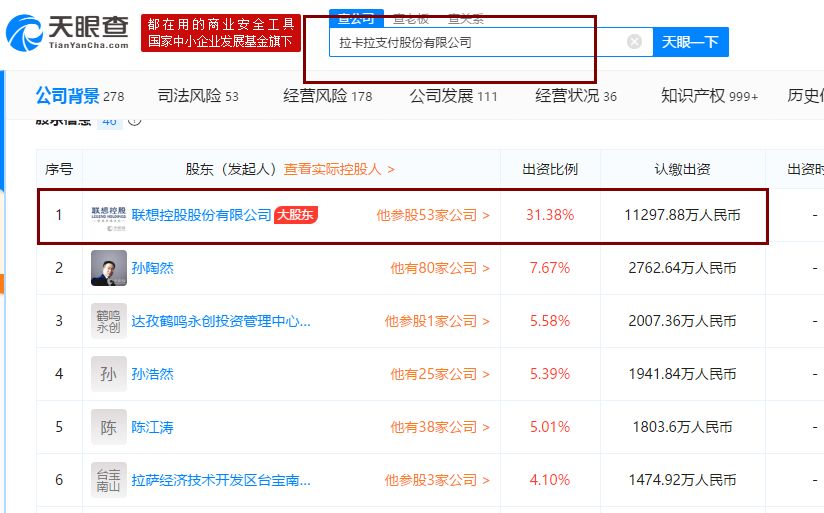824x513 pixels.
Task: Select the 查老板 search tab
Action: (411, 19)
